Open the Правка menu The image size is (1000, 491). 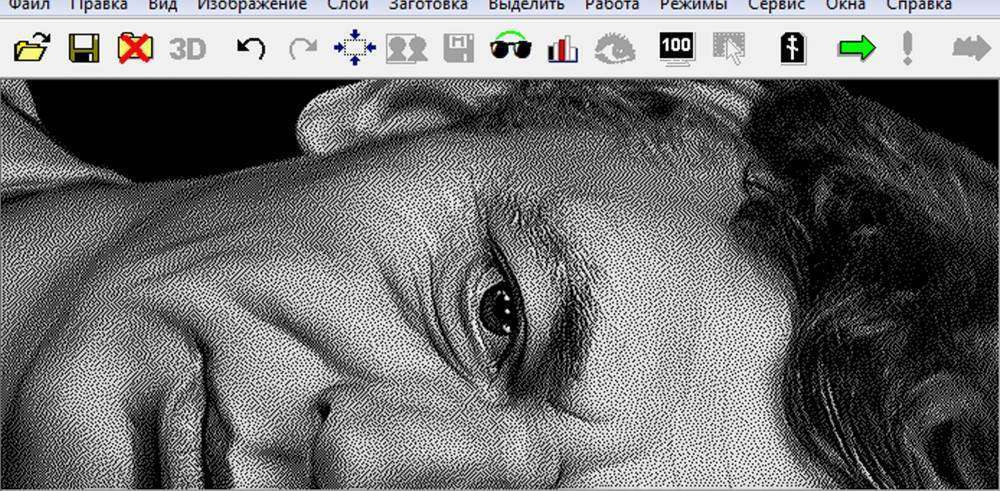point(98,5)
